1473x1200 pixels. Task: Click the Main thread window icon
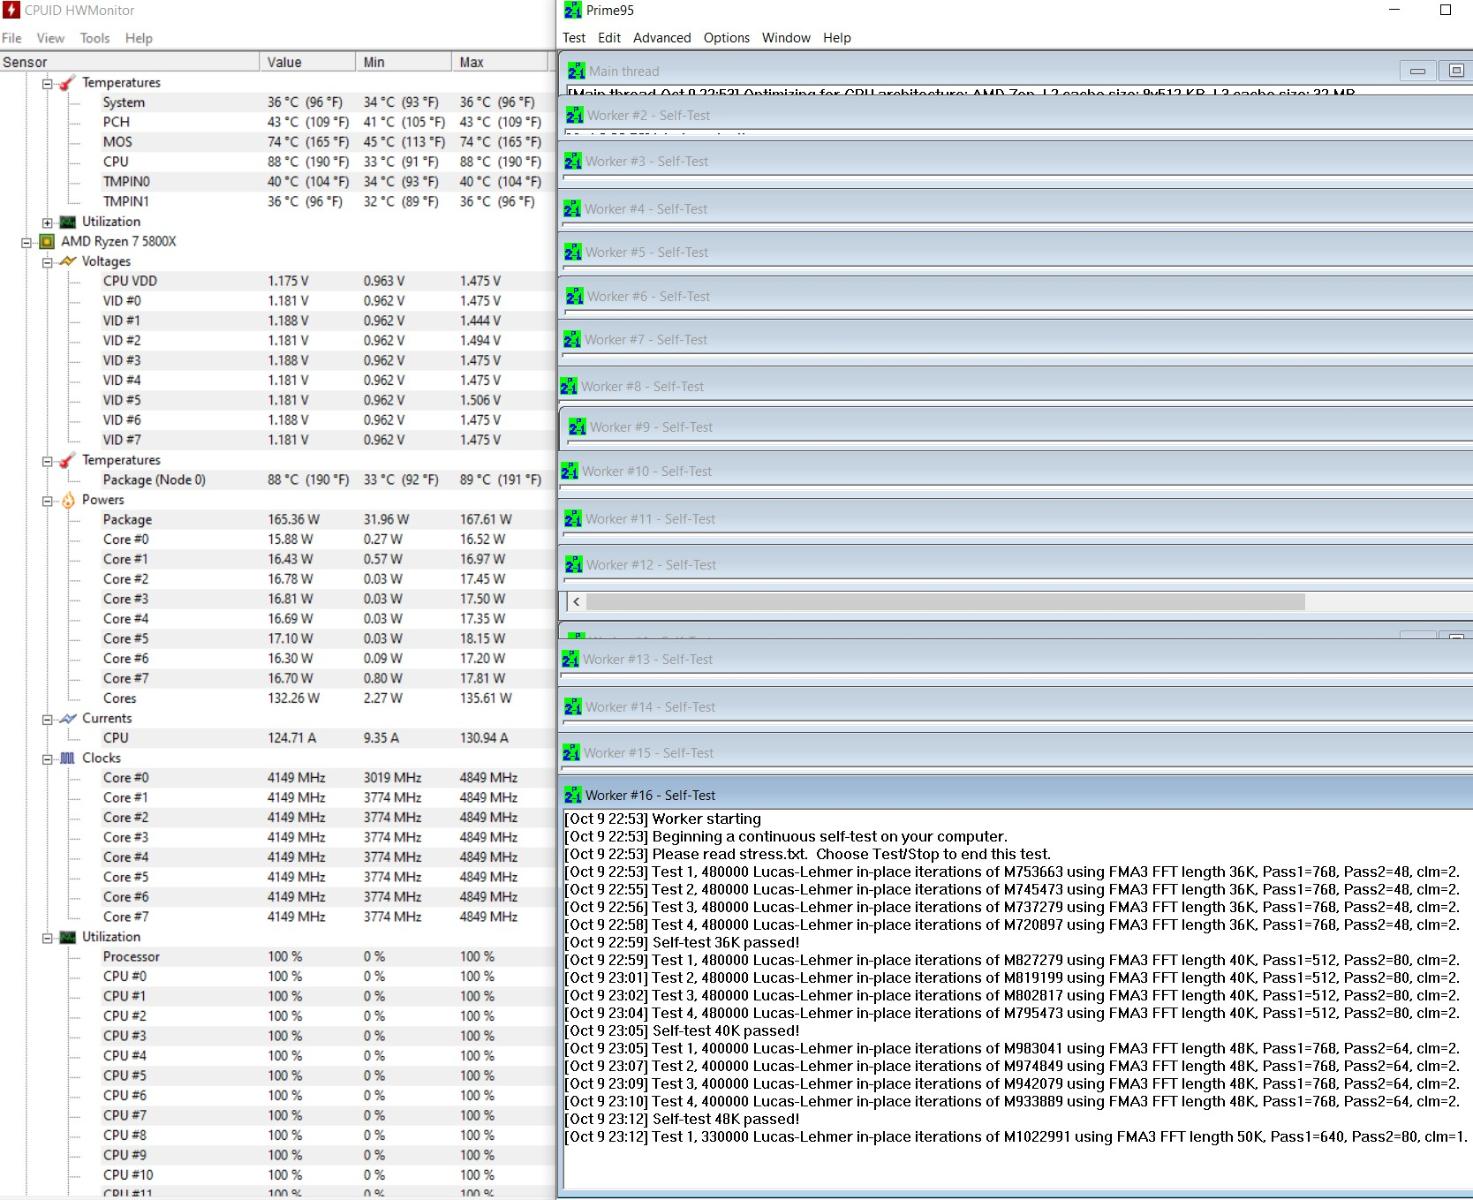pyautogui.click(x=577, y=71)
